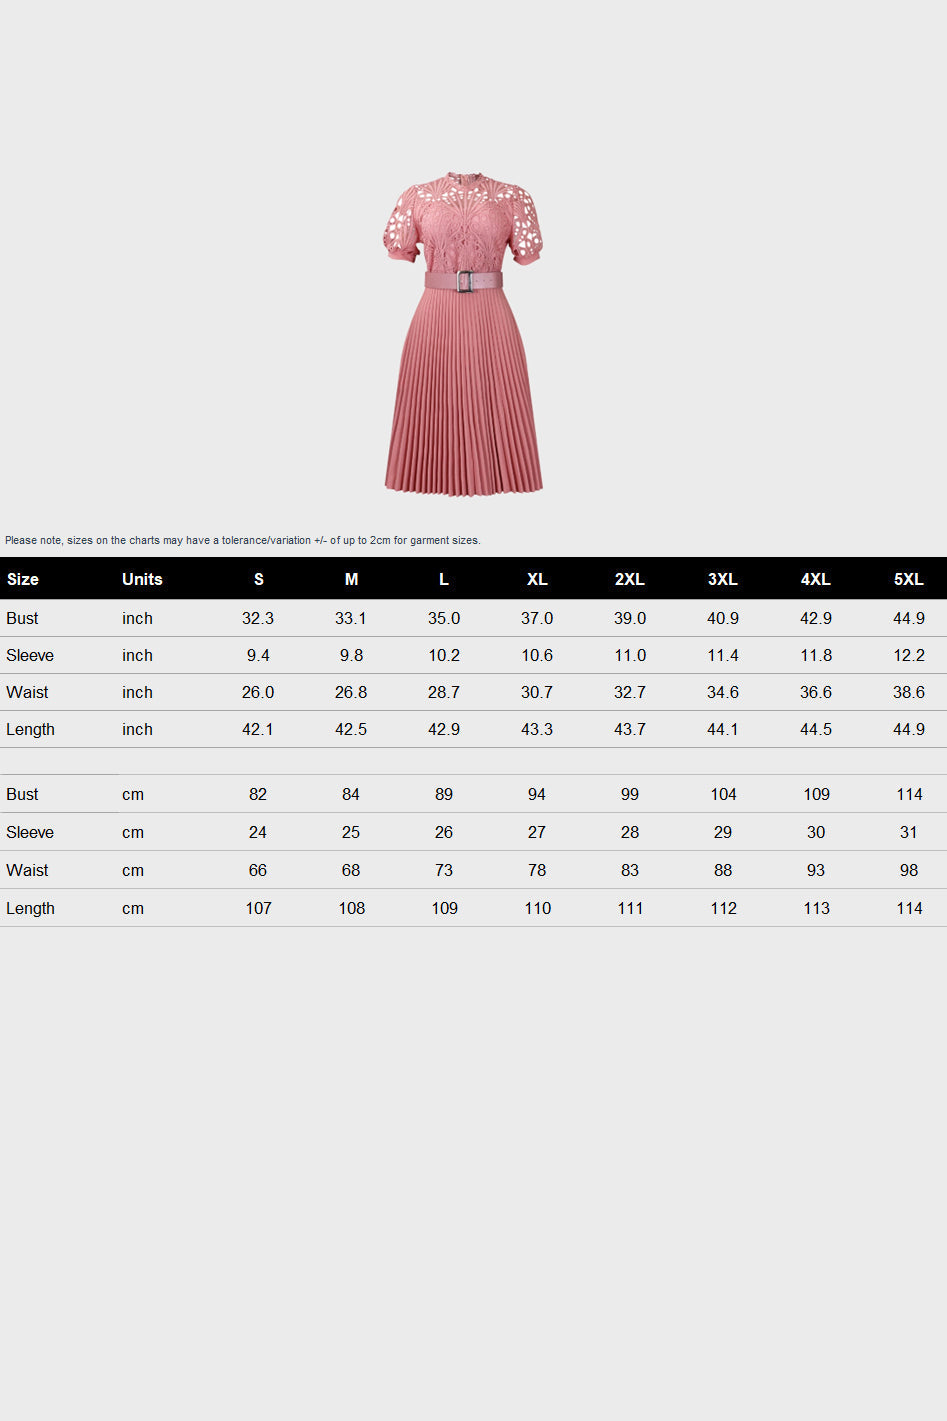Select the 5XL size column header
Viewport: 947px width, 1421px height.
pos(908,579)
